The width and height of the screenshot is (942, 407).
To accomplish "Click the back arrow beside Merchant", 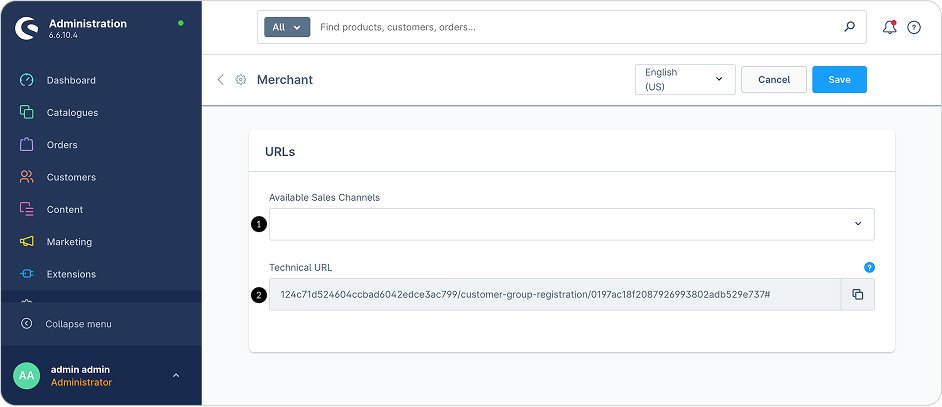I will point(220,80).
